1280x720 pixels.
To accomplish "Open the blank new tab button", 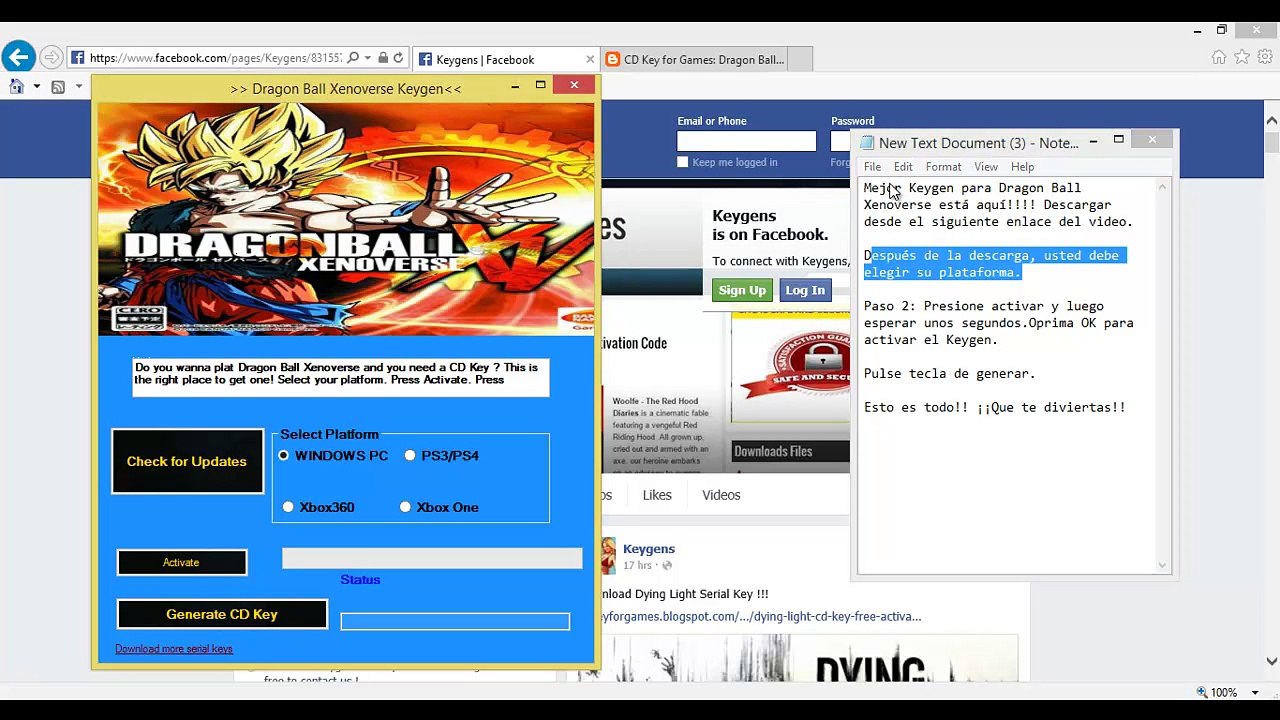I will point(801,59).
